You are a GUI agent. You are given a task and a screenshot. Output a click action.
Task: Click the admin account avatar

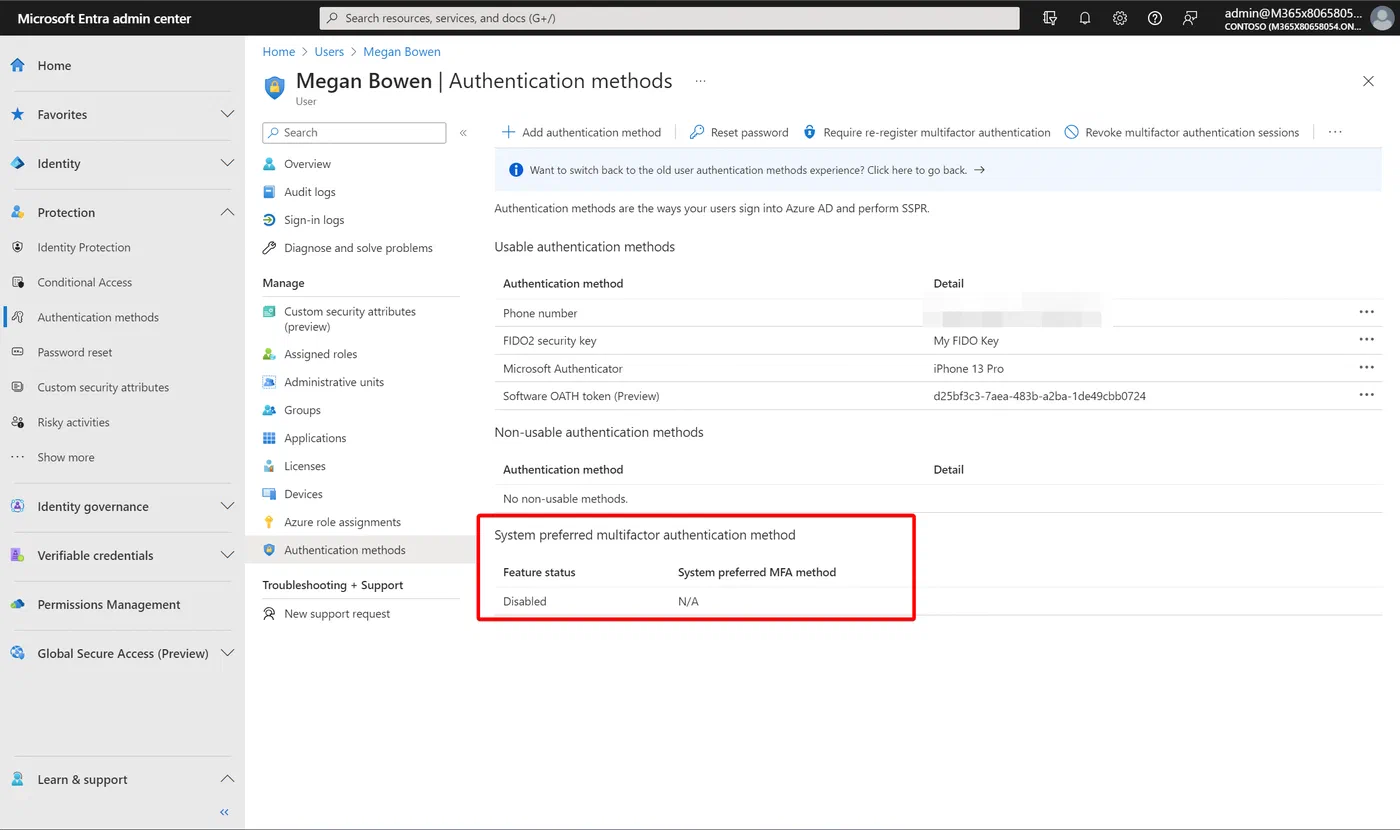(1381, 18)
